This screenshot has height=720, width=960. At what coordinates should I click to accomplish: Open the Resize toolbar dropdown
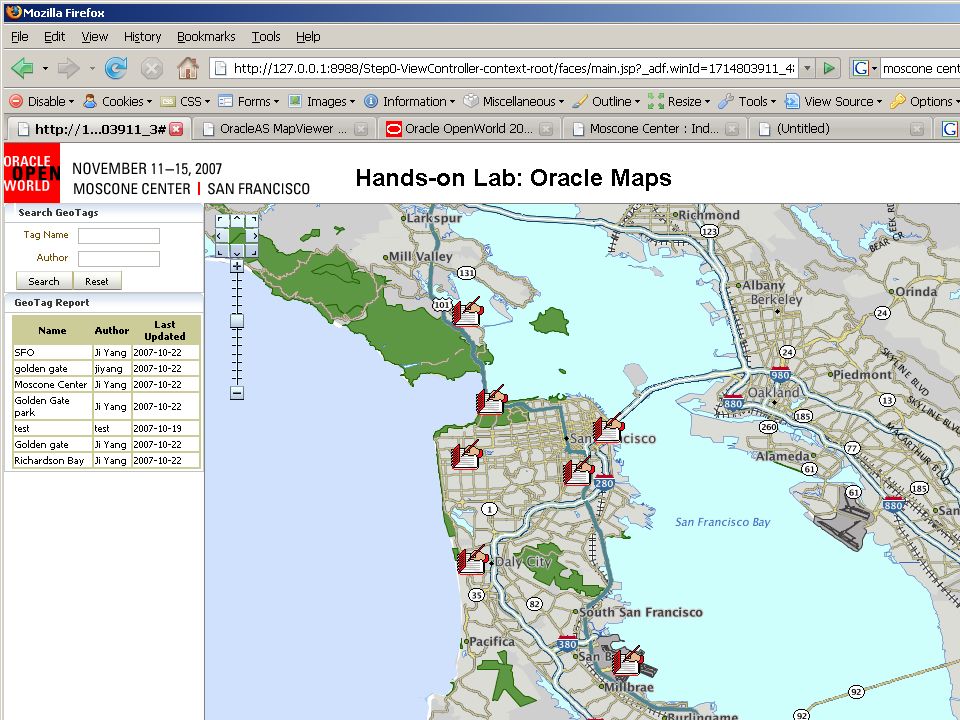coord(679,102)
